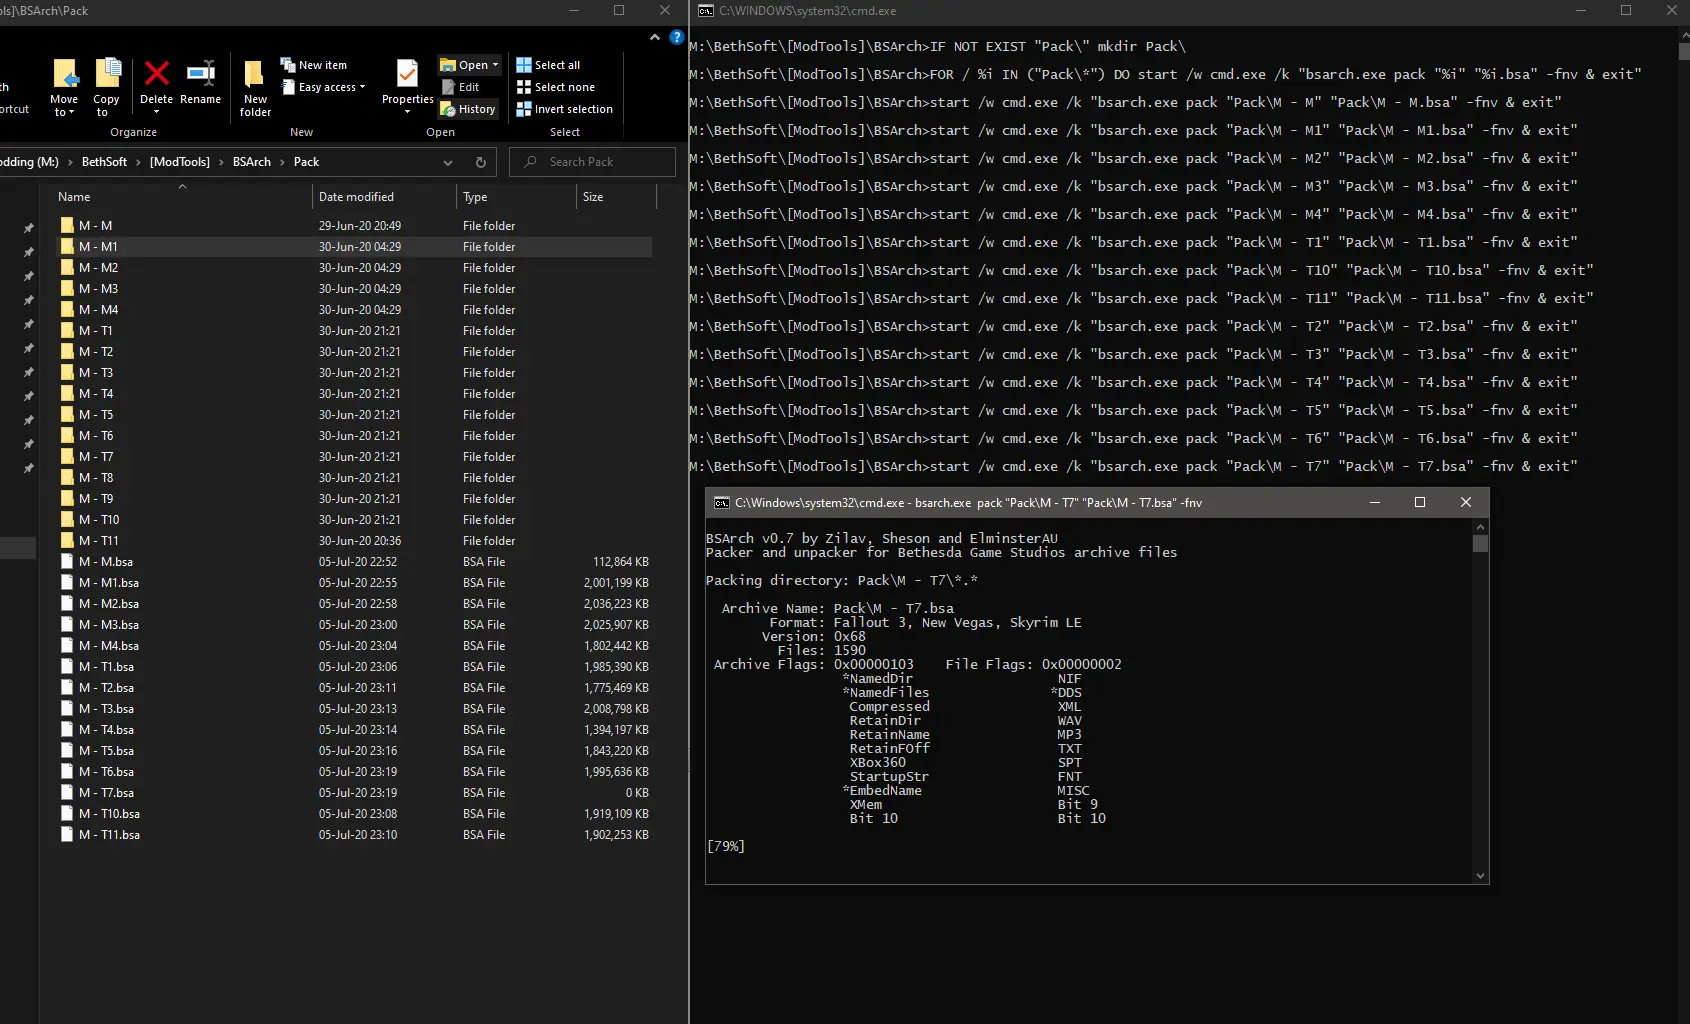Click the cmd icon in main console title
This screenshot has height=1024, width=1690.
705,11
